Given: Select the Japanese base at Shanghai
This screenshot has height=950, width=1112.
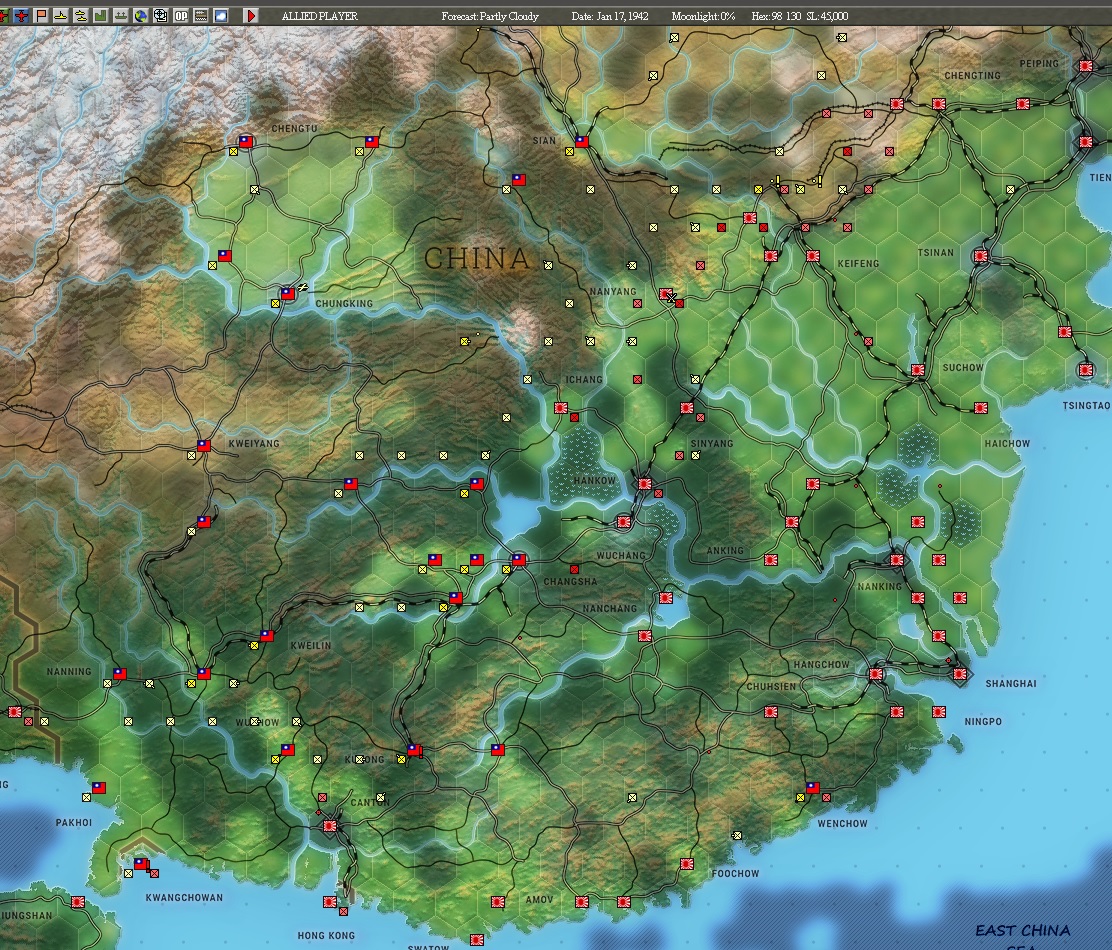Looking at the screenshot, I should click(x=960, y=674).
